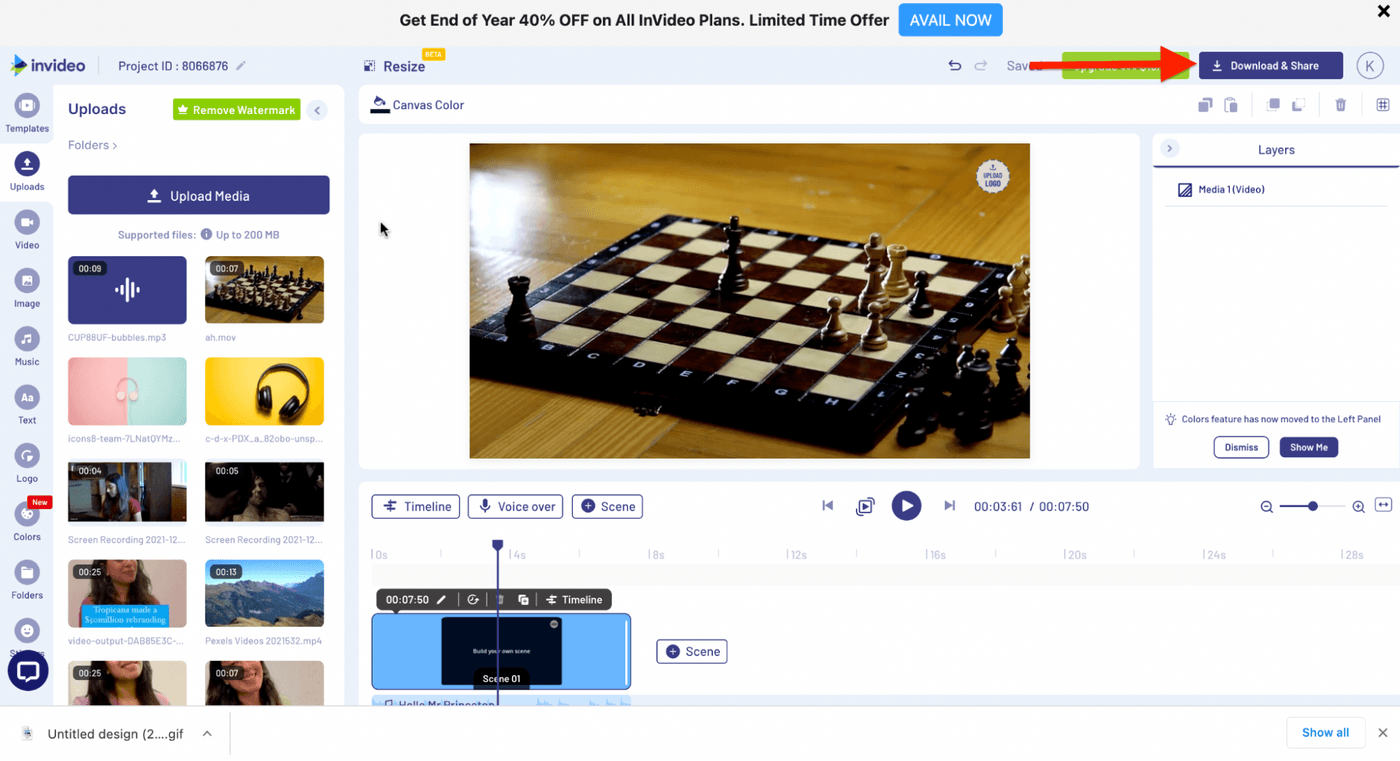Collapse the Uploads panel
Screen dimensions: 1400x761
coord(317,110)
